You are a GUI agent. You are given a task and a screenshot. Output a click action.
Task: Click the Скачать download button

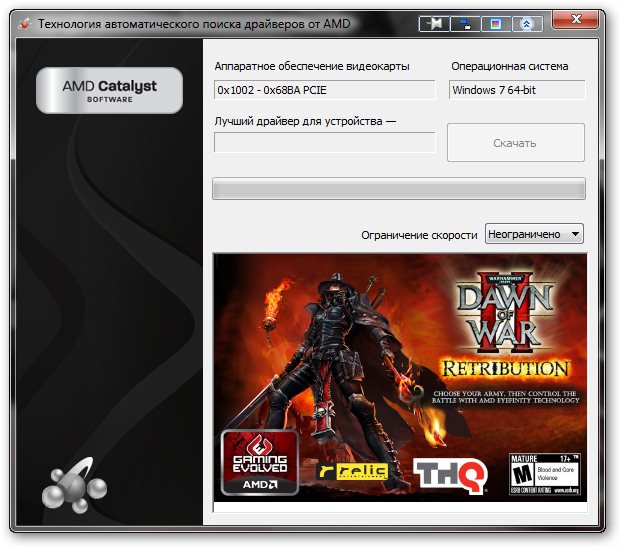pyautogui.click(x=515, y=143)
